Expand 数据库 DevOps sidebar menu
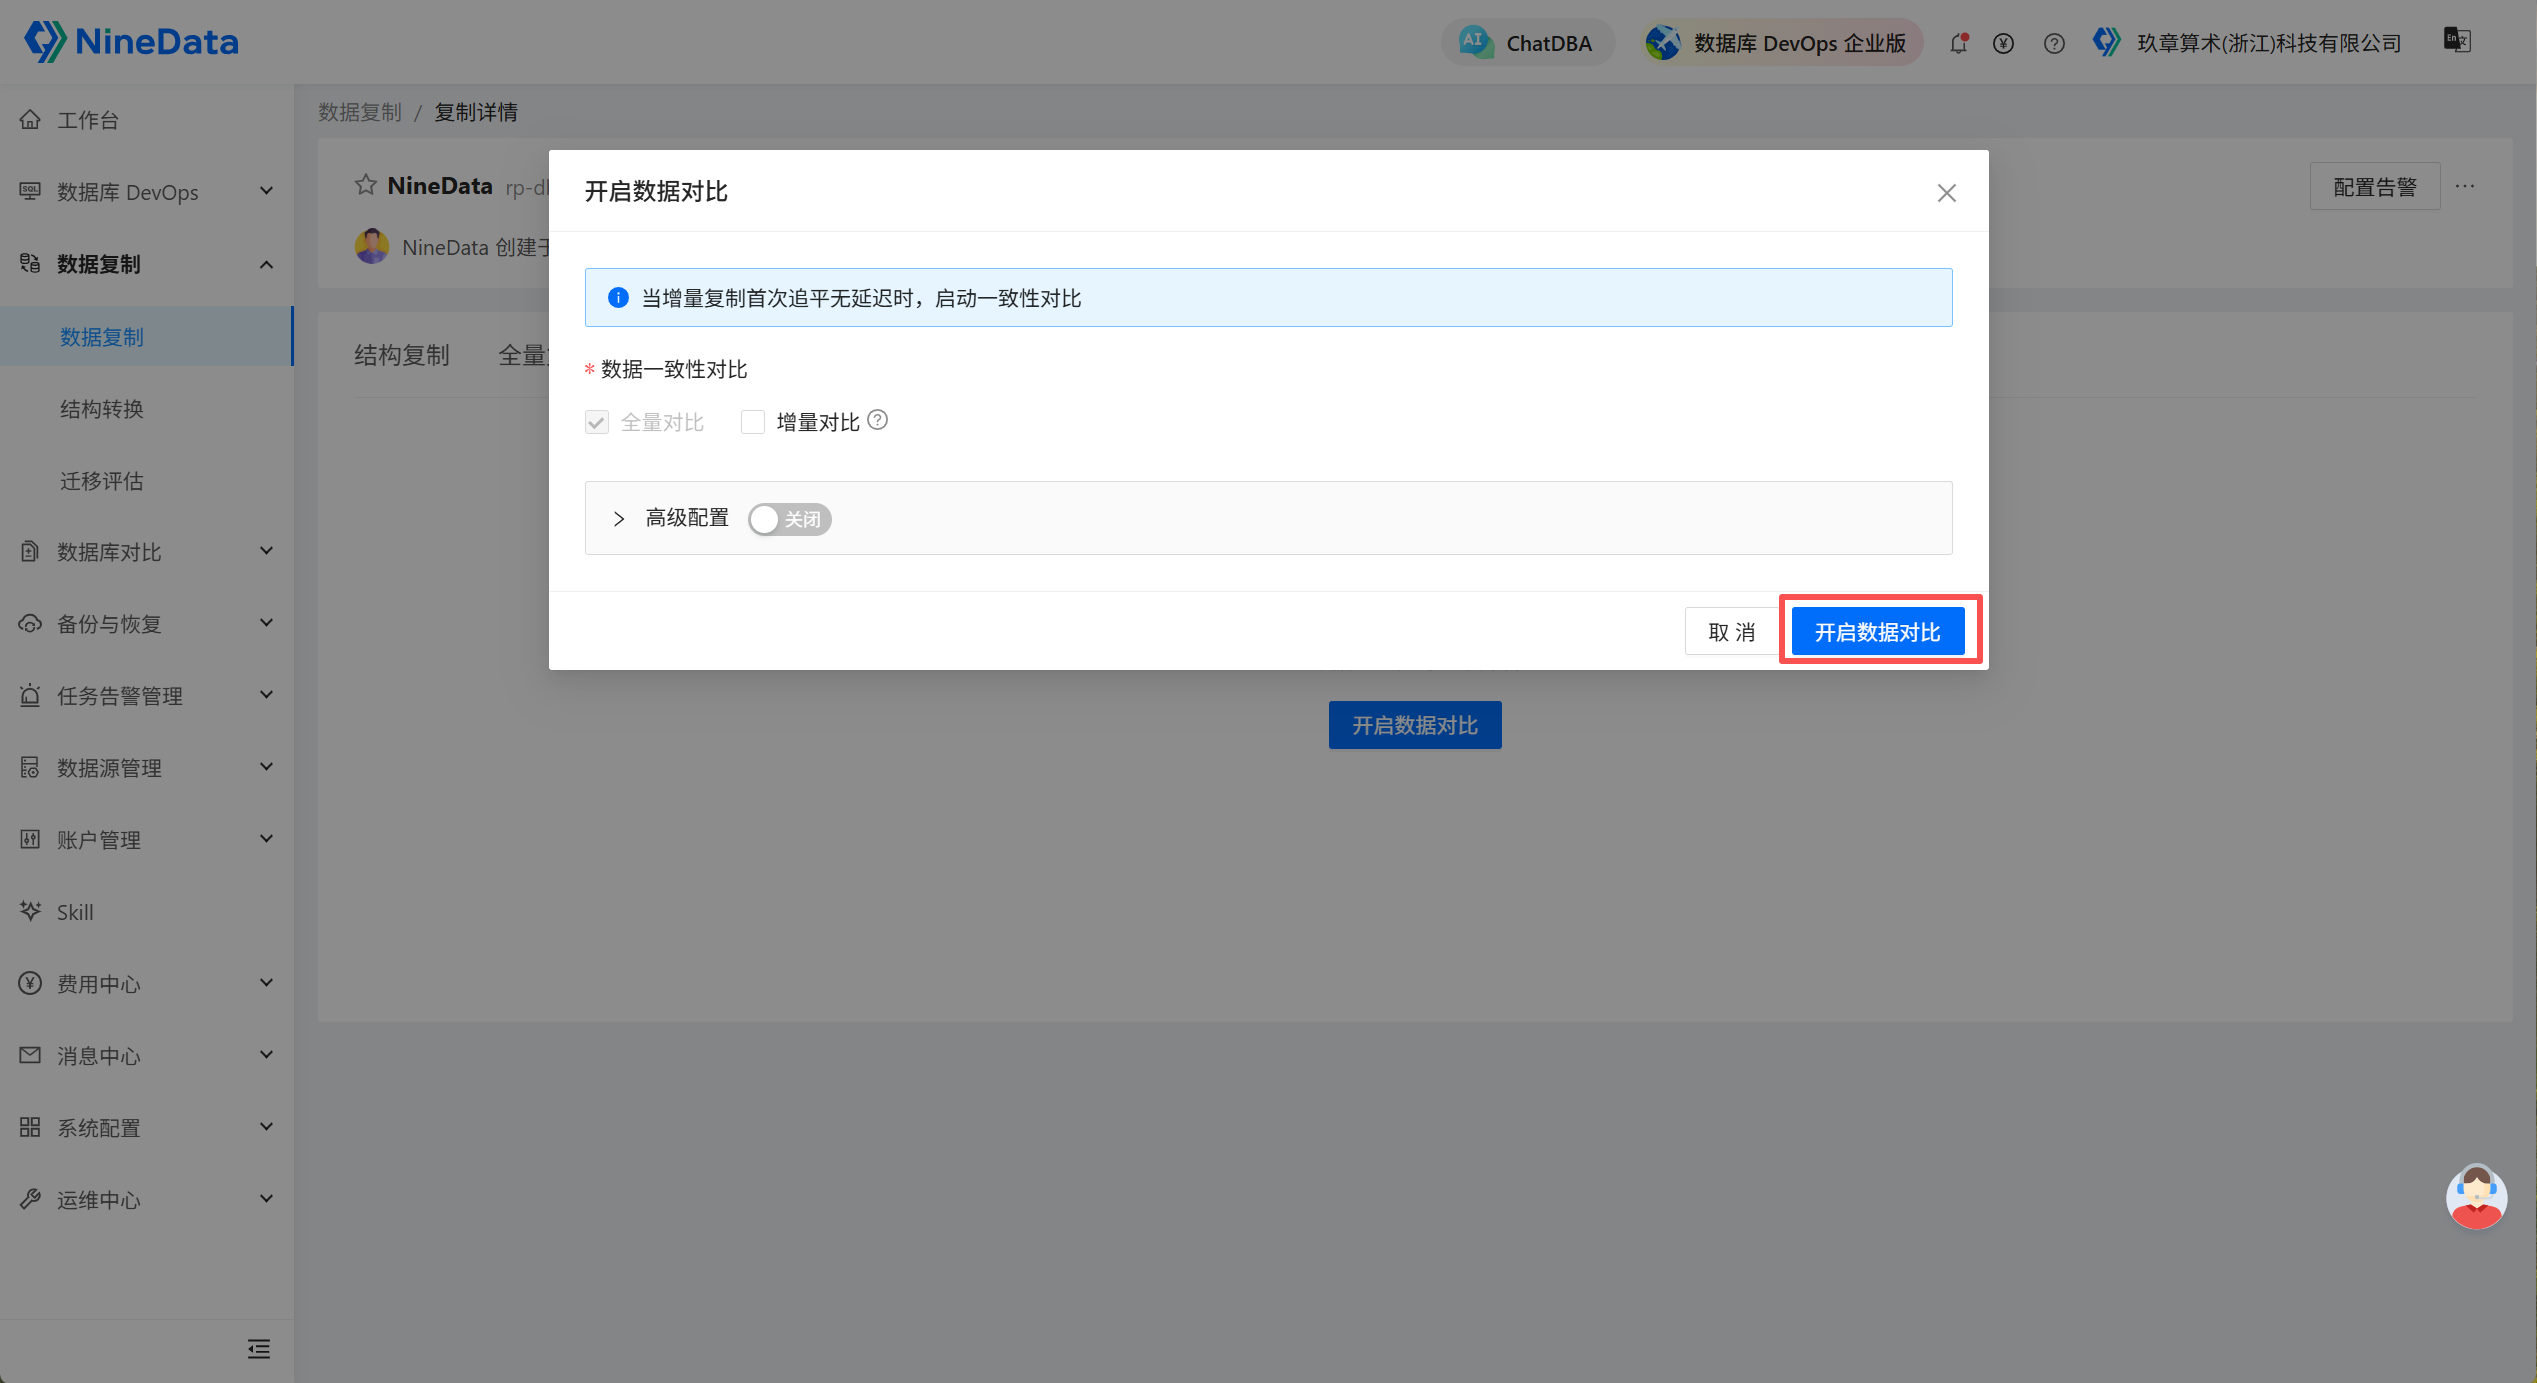The image size is (2537, 1383). [147, 192]
